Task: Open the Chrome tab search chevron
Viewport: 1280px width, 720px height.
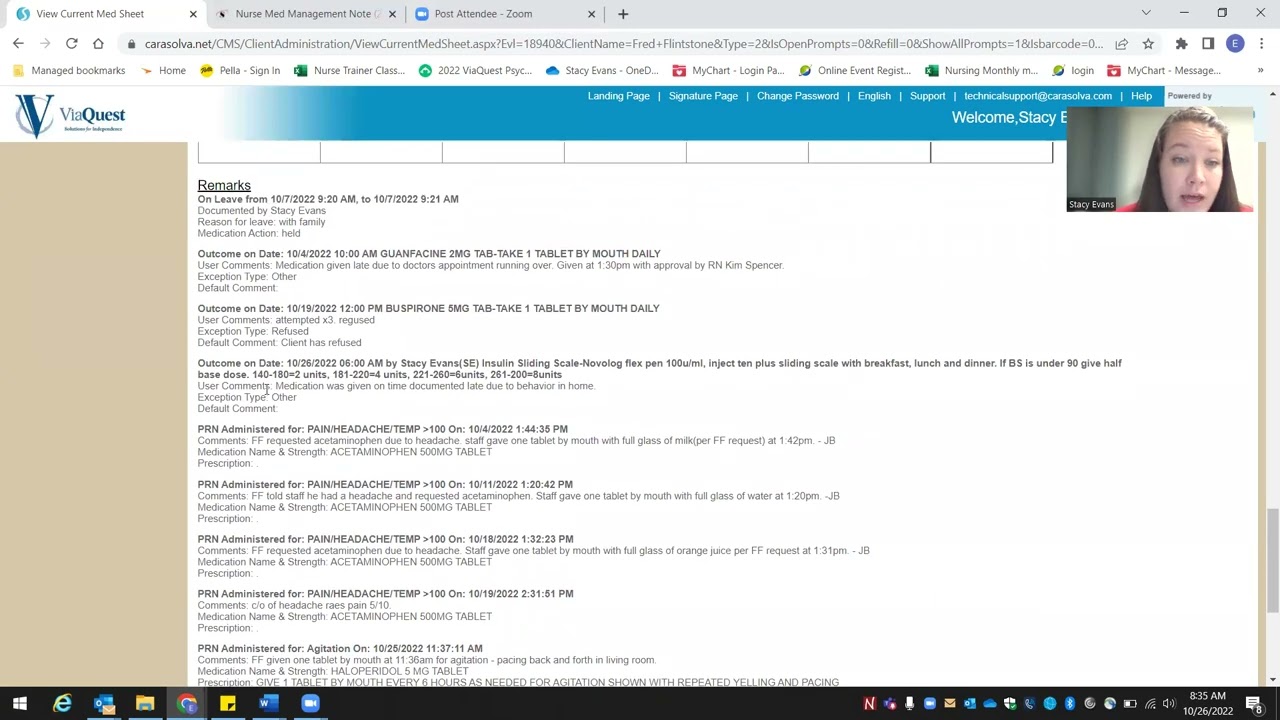Action: pos(1146,13)
